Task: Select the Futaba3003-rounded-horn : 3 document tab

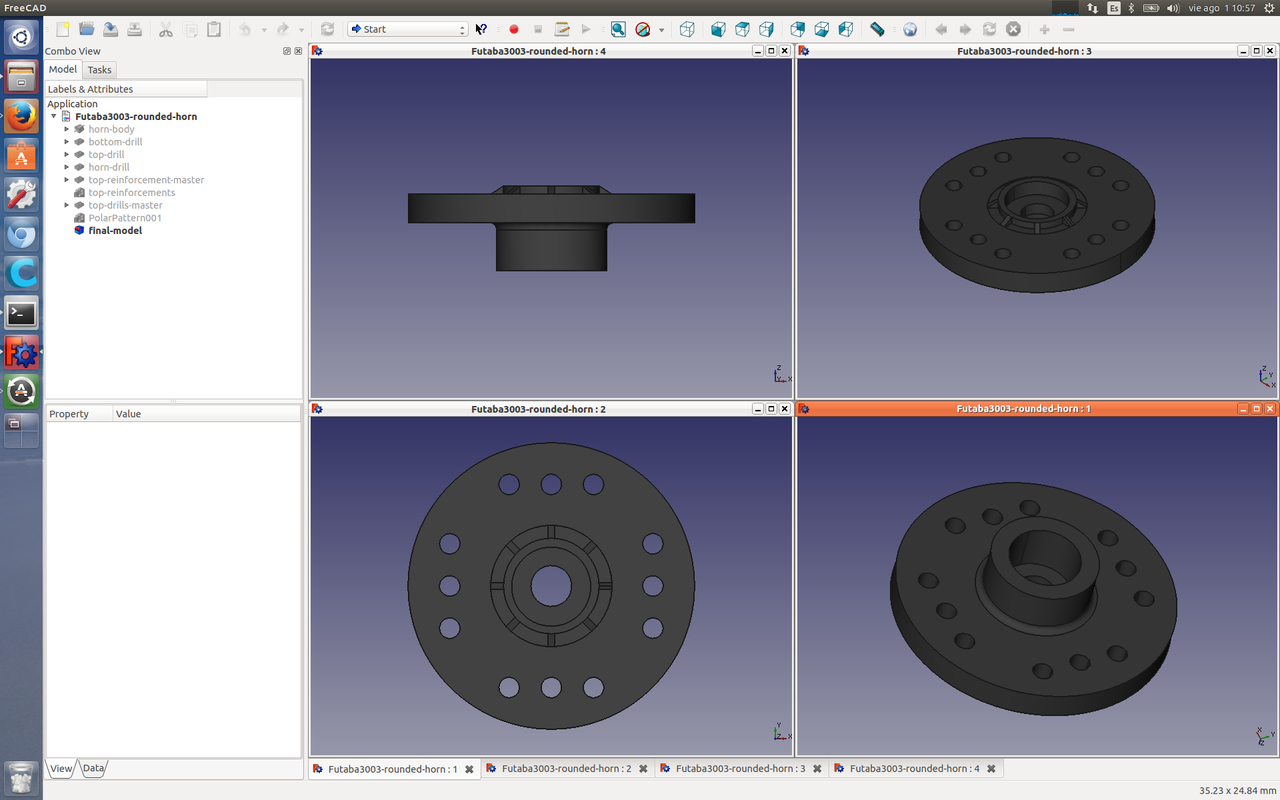Action: pyautogui.click(x=740, y=769)
